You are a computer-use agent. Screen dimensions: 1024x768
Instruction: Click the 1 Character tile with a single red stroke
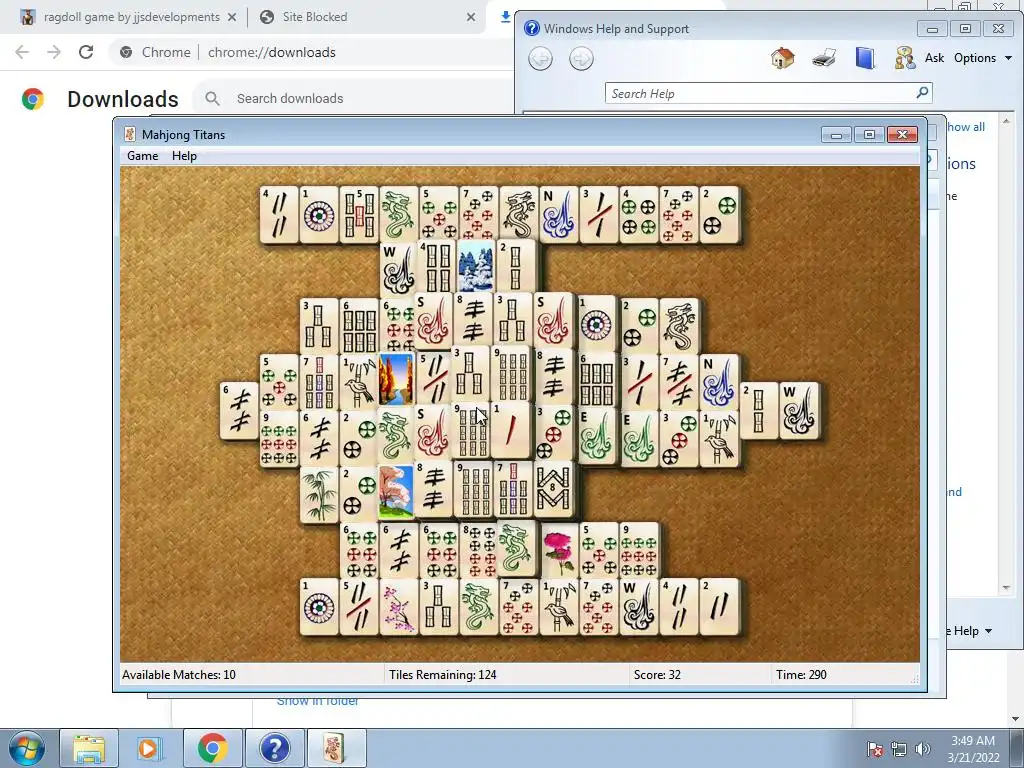point(511,430)
